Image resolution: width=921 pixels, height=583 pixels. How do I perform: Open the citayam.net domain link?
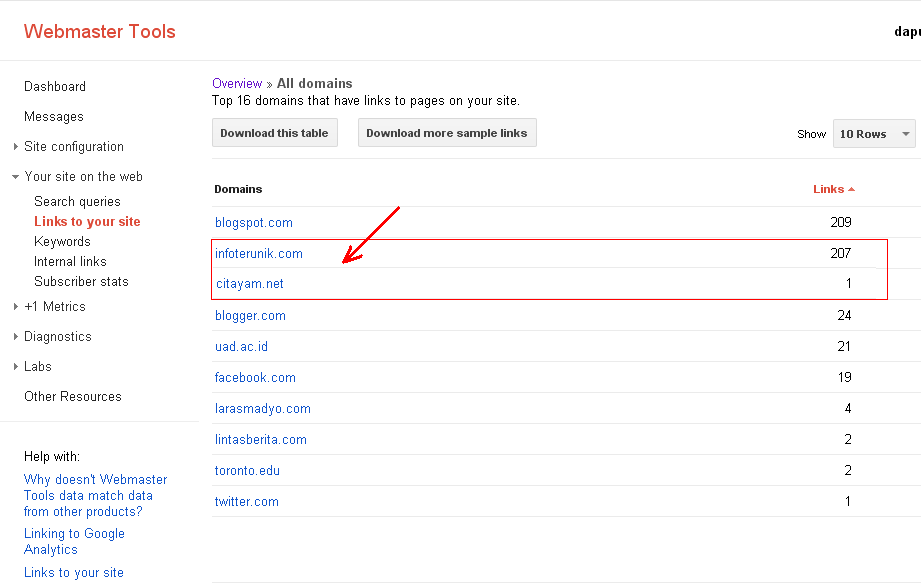[250, 284]
